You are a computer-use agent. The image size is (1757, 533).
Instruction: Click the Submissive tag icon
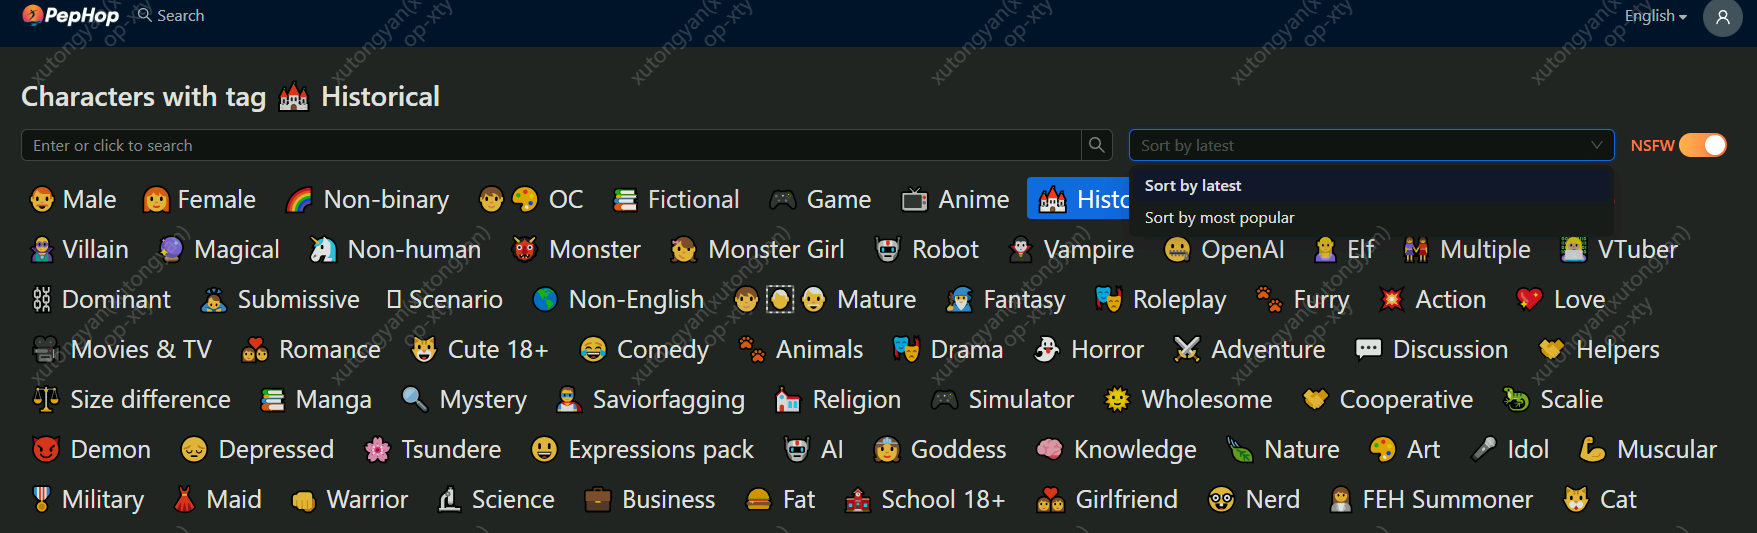214,299
